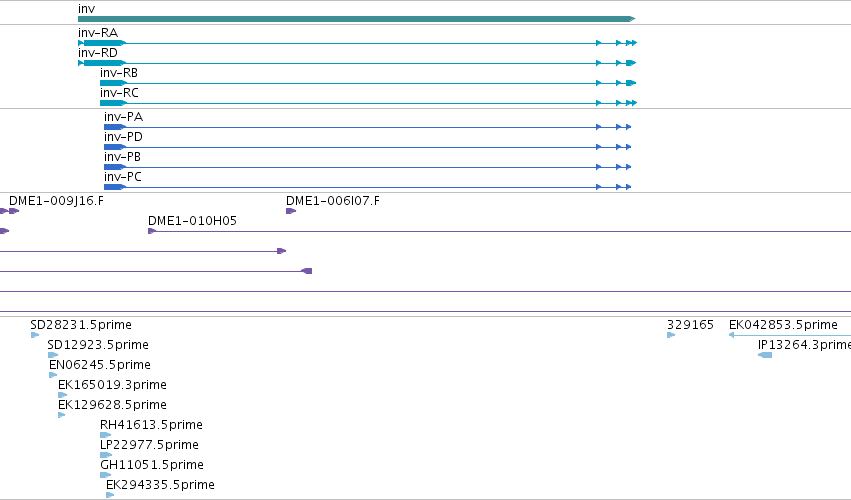This screenshot has width=851, height=500.
Task: Select the EK165019.3prime EST label
Action: pos(112,385)
